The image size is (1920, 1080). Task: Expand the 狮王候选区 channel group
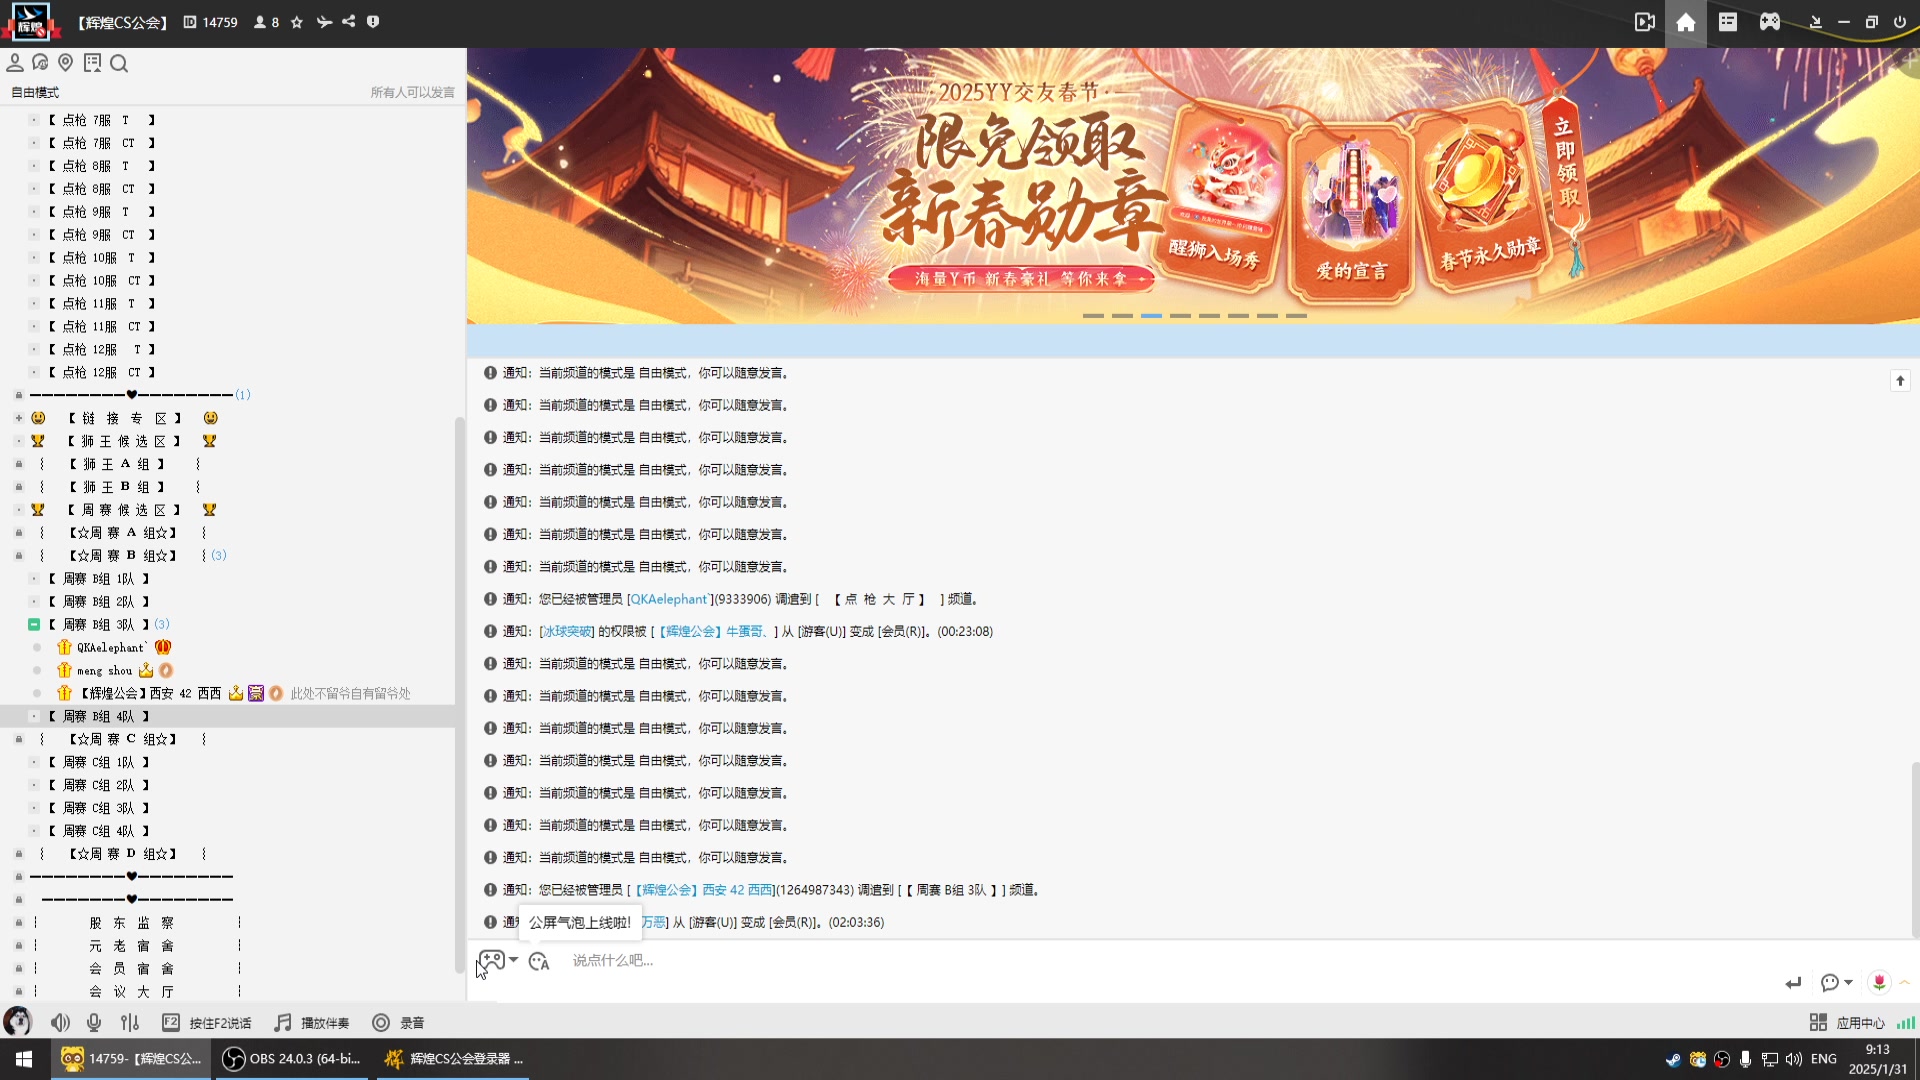point(19,441)
